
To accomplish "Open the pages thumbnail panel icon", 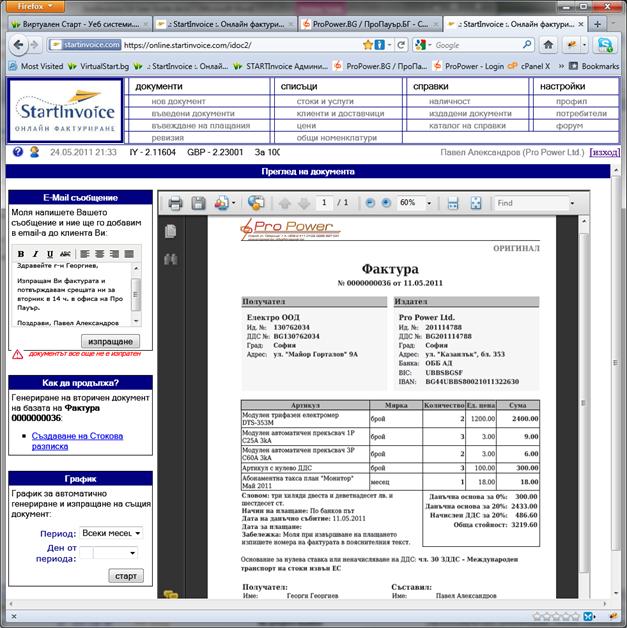I will 171,231.
